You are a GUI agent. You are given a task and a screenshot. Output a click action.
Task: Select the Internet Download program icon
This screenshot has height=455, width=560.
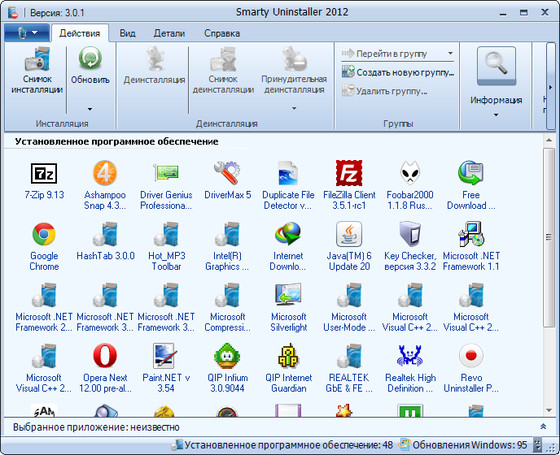coord(288,234)
